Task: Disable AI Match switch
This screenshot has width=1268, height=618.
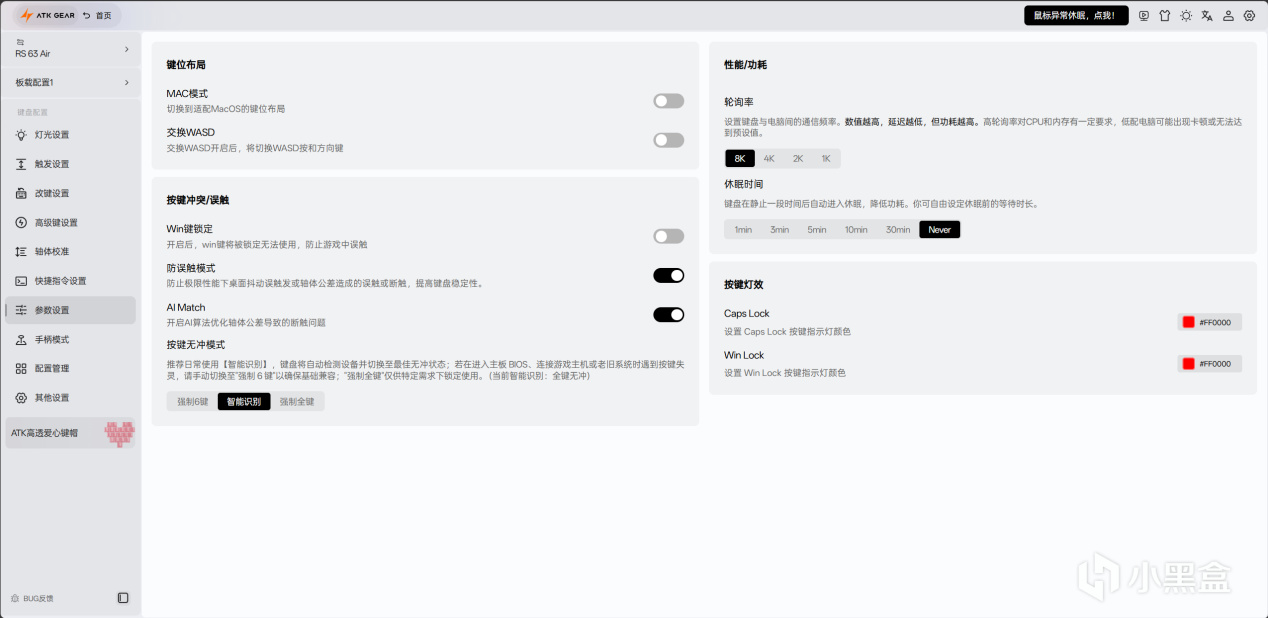Action: tap(668, 315)
